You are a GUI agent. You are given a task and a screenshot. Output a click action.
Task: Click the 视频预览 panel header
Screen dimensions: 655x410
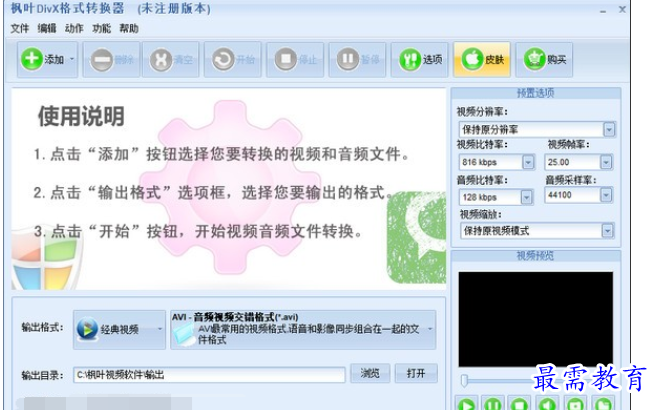pyautogui.click(x=536, y=256)
